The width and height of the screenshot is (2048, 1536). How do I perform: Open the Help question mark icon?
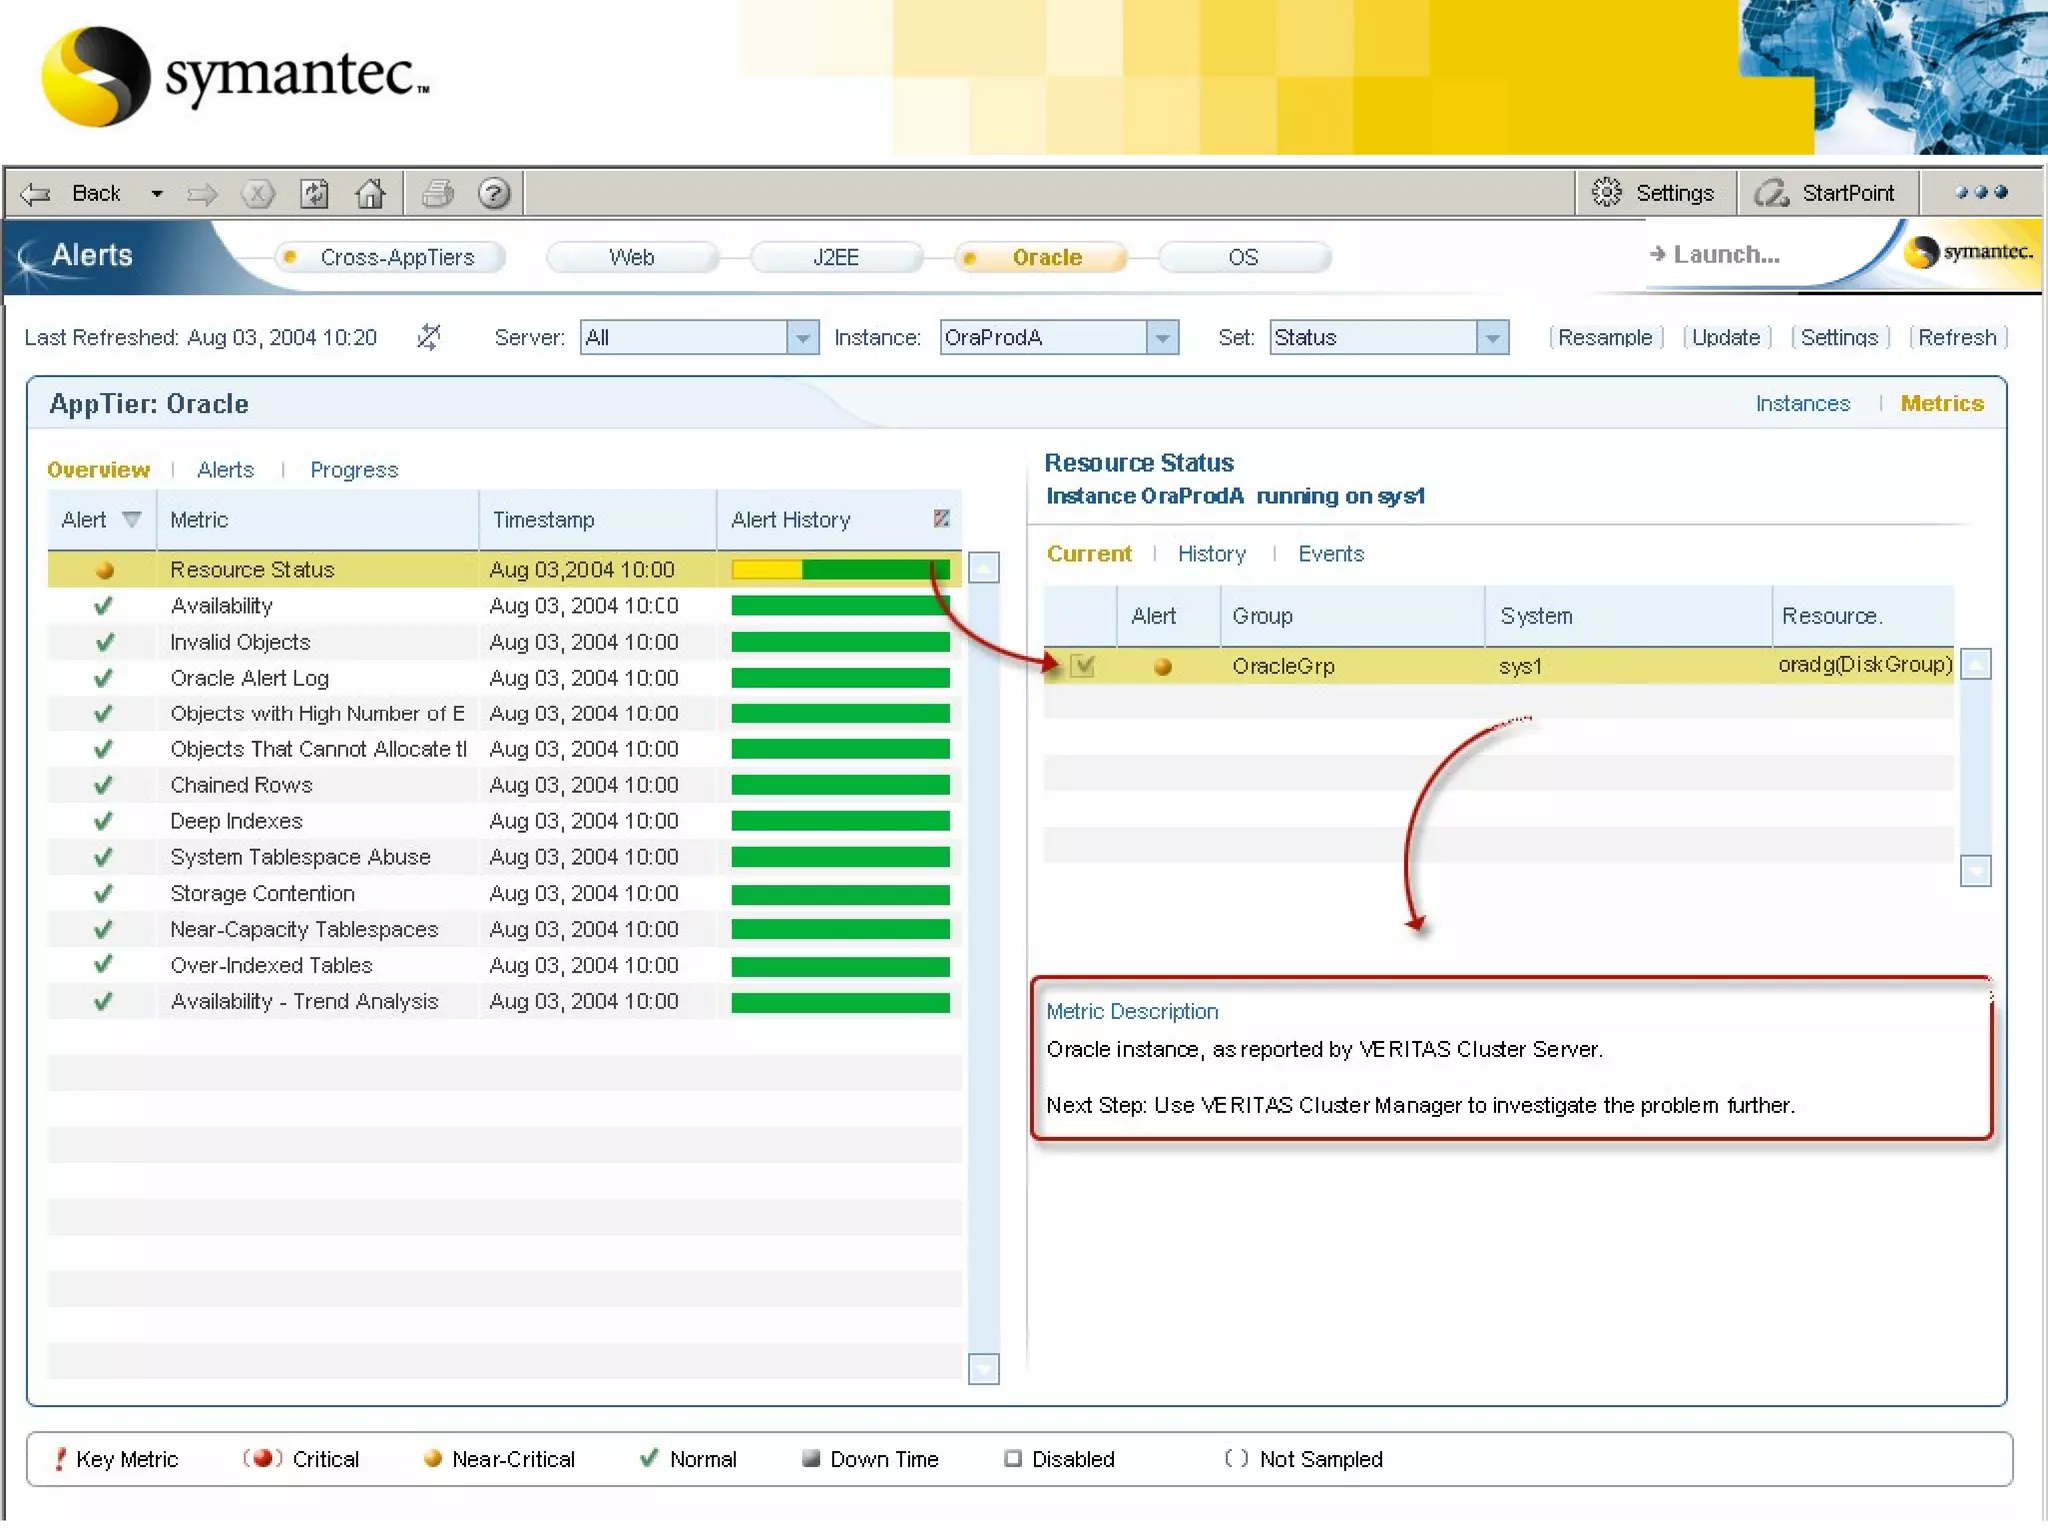click(494, 193)
